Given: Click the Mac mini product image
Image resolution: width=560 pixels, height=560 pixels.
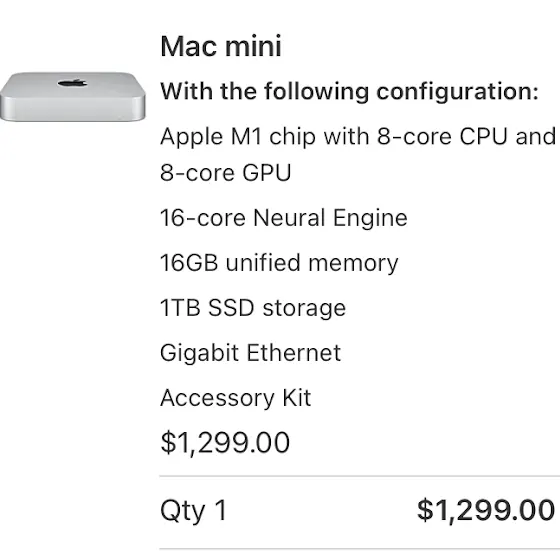Looking at the screenshot, I should point(72,96).
